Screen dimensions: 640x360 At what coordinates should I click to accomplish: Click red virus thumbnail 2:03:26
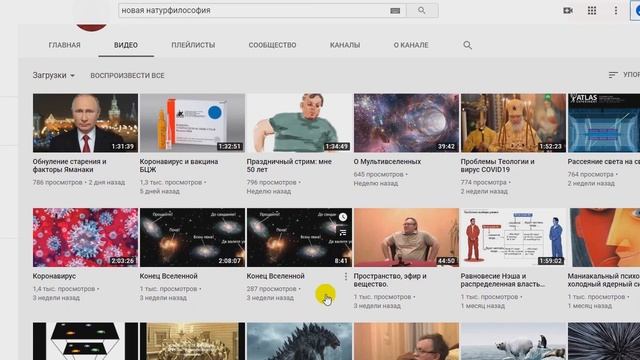click(85, 238)
